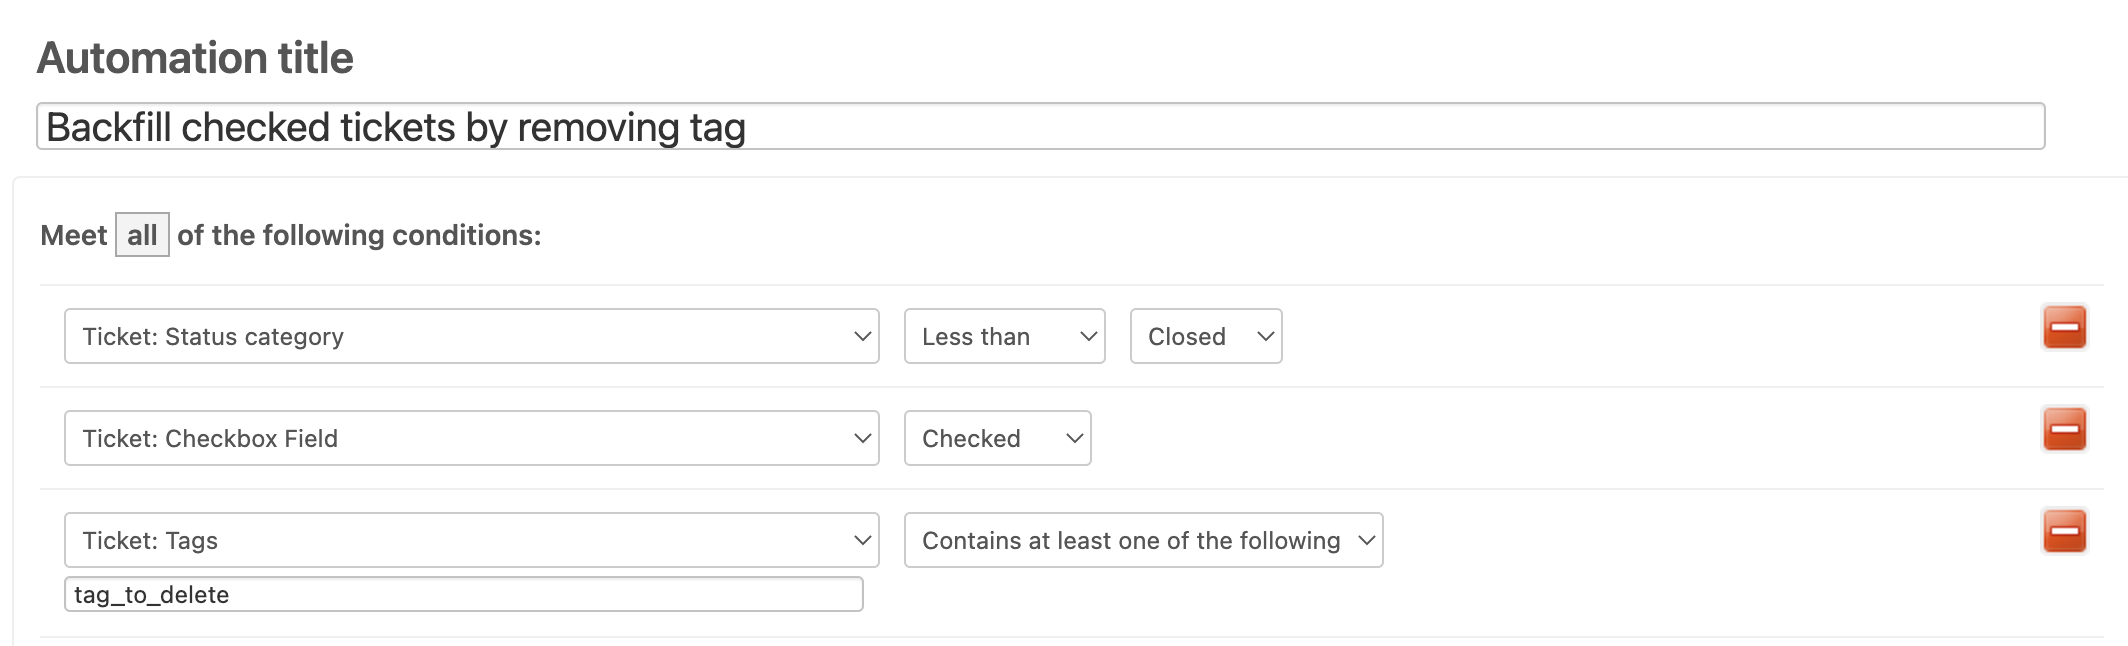Click the chevron on the Checkbox Field selector
The width and height of the screenshot is (2128, 646).
(x=862, y=439)
